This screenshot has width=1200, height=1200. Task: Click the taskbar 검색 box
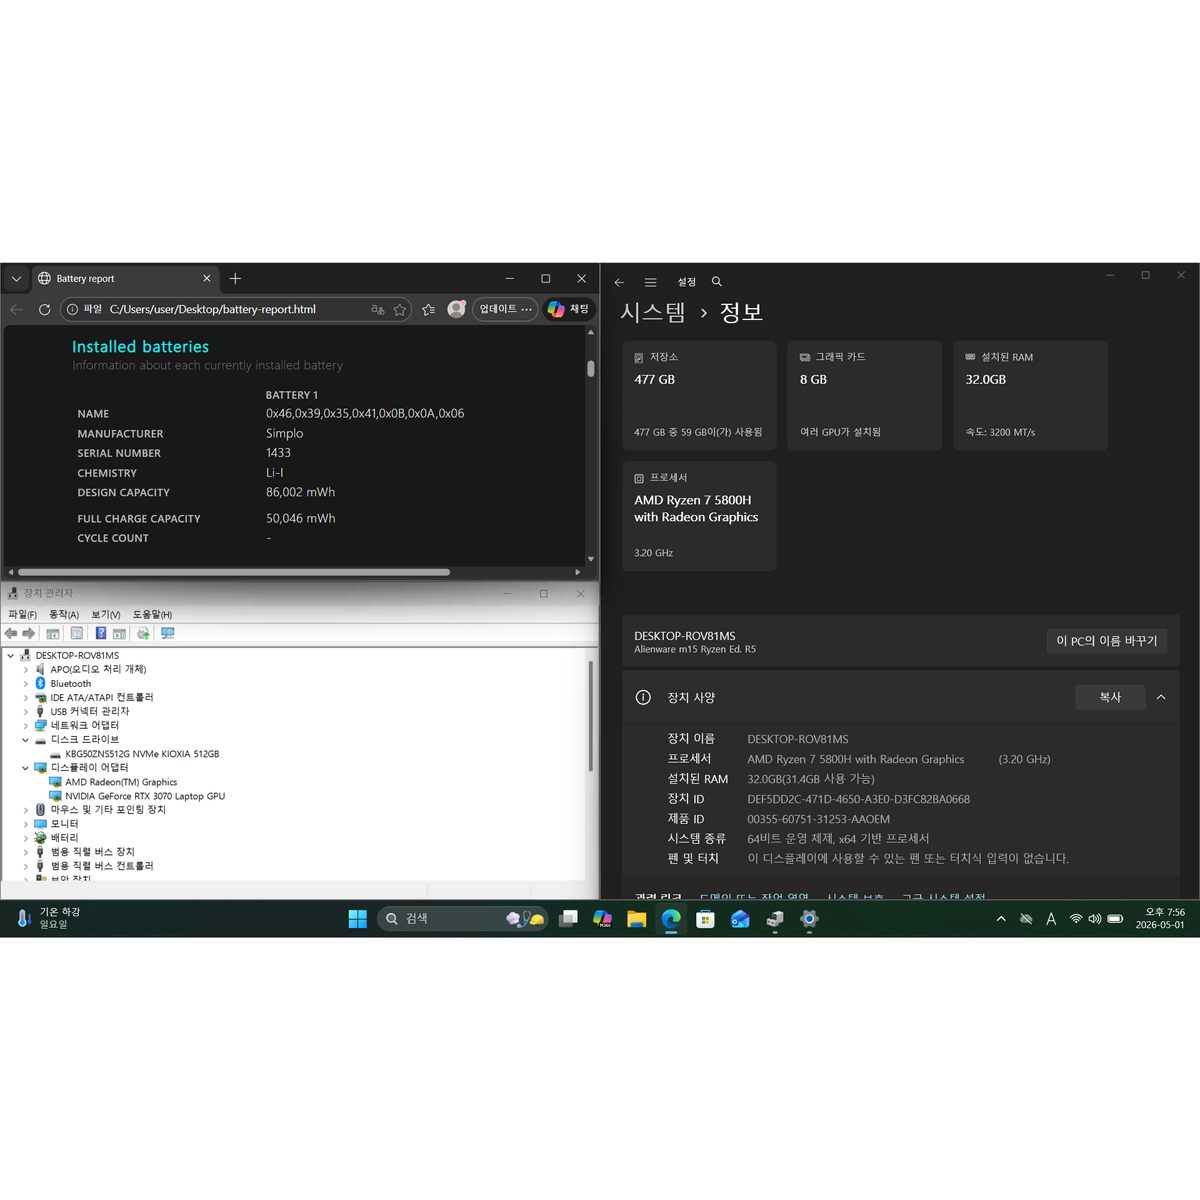tap(463, 918)
